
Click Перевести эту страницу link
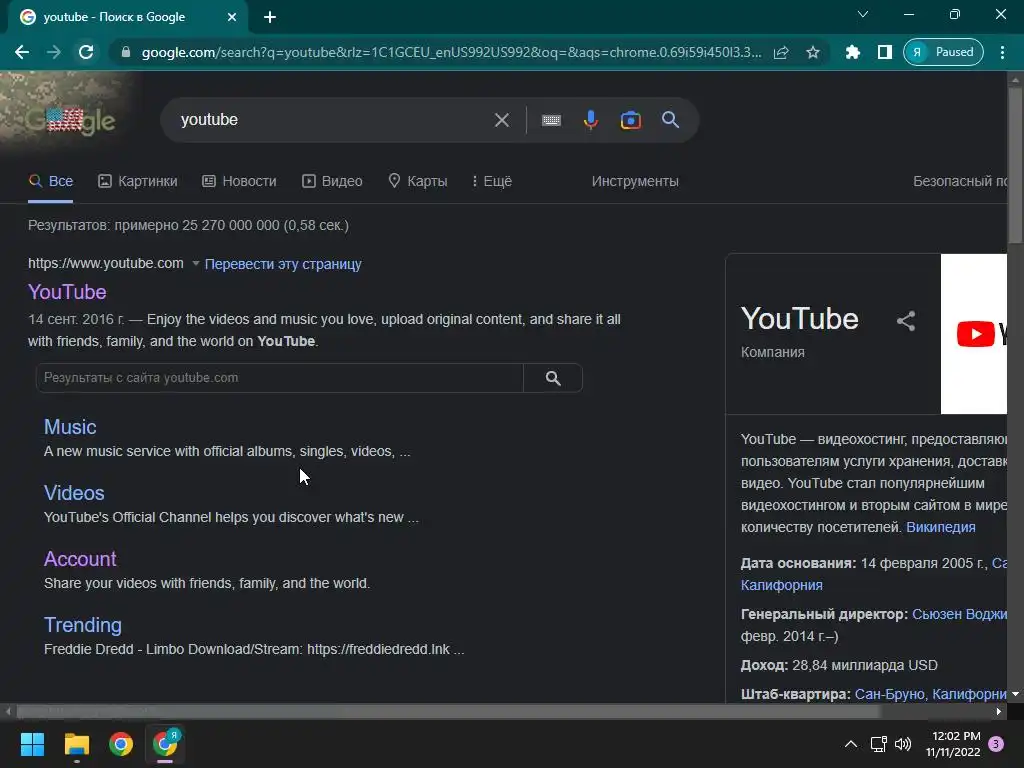click(x=283, y=264)
